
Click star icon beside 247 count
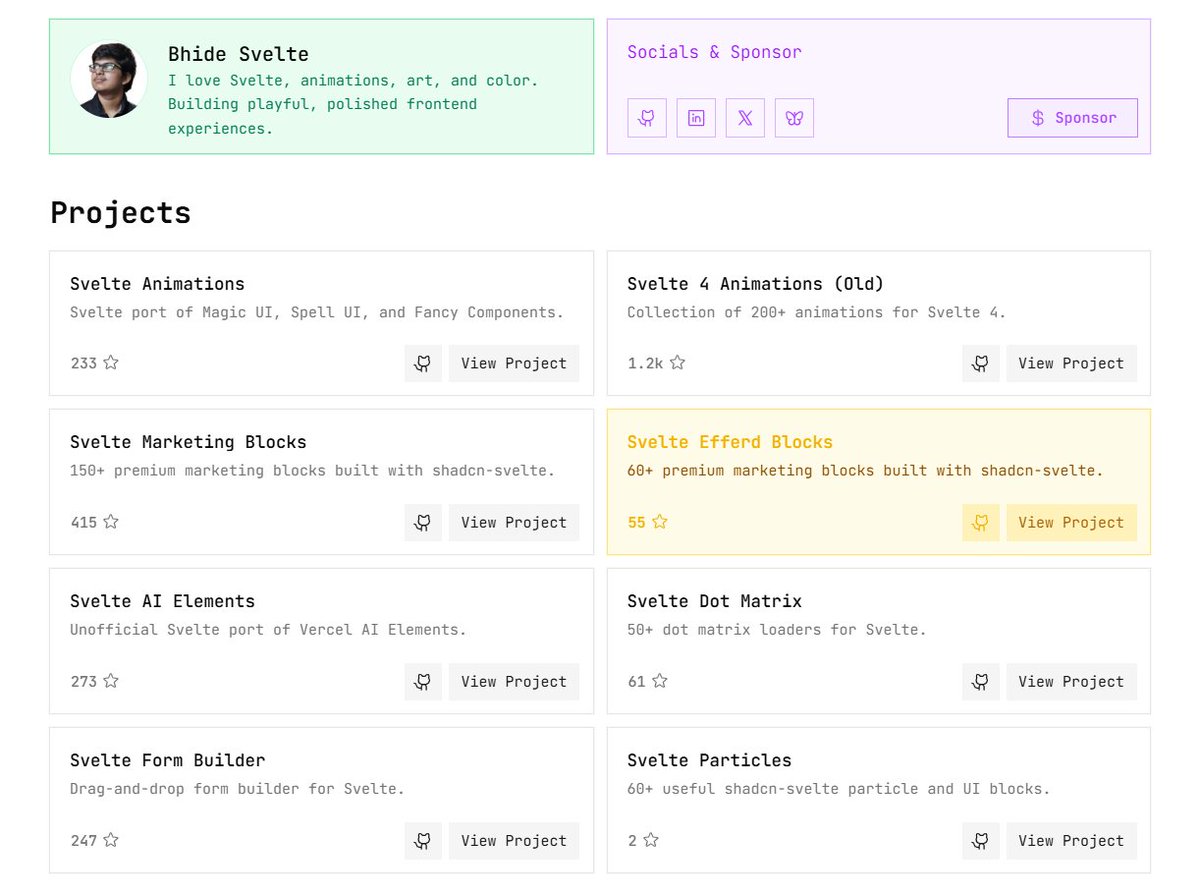(111, 840)
